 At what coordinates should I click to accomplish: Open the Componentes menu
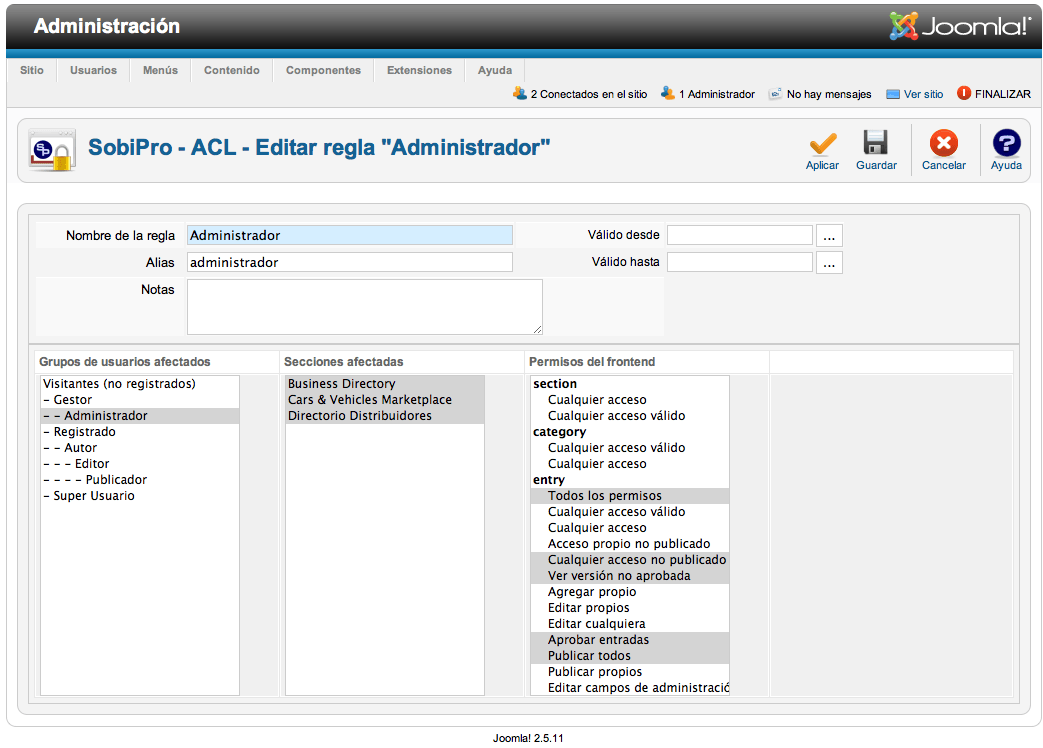(x=323, y=70)
